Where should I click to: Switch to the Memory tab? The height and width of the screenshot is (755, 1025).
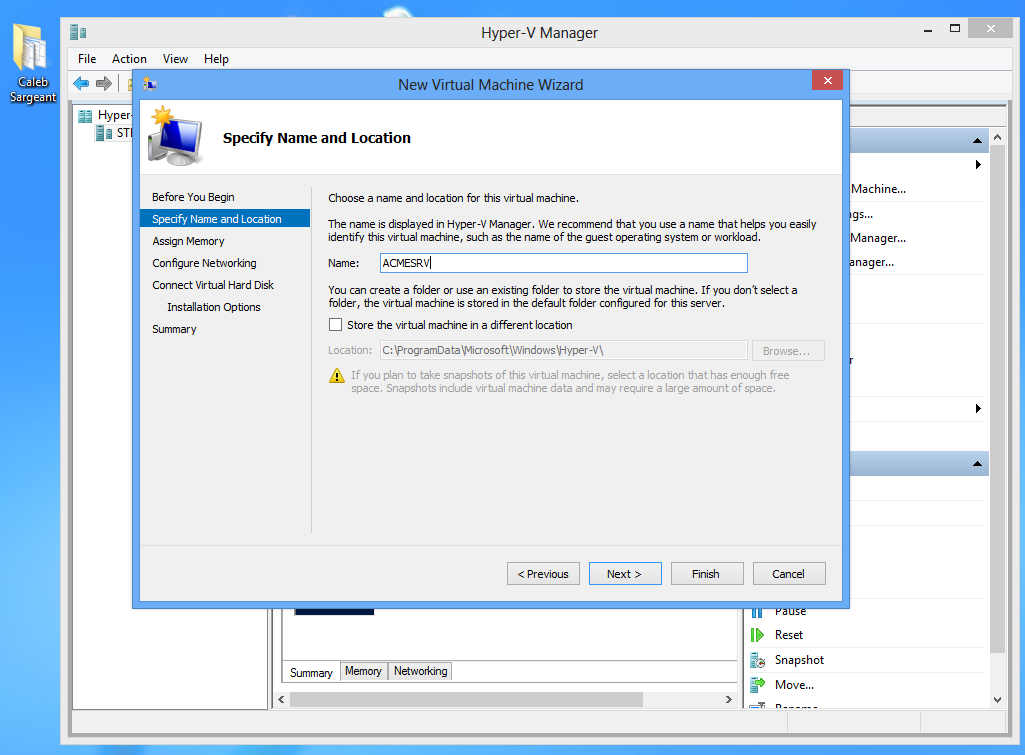click(363, 671)
